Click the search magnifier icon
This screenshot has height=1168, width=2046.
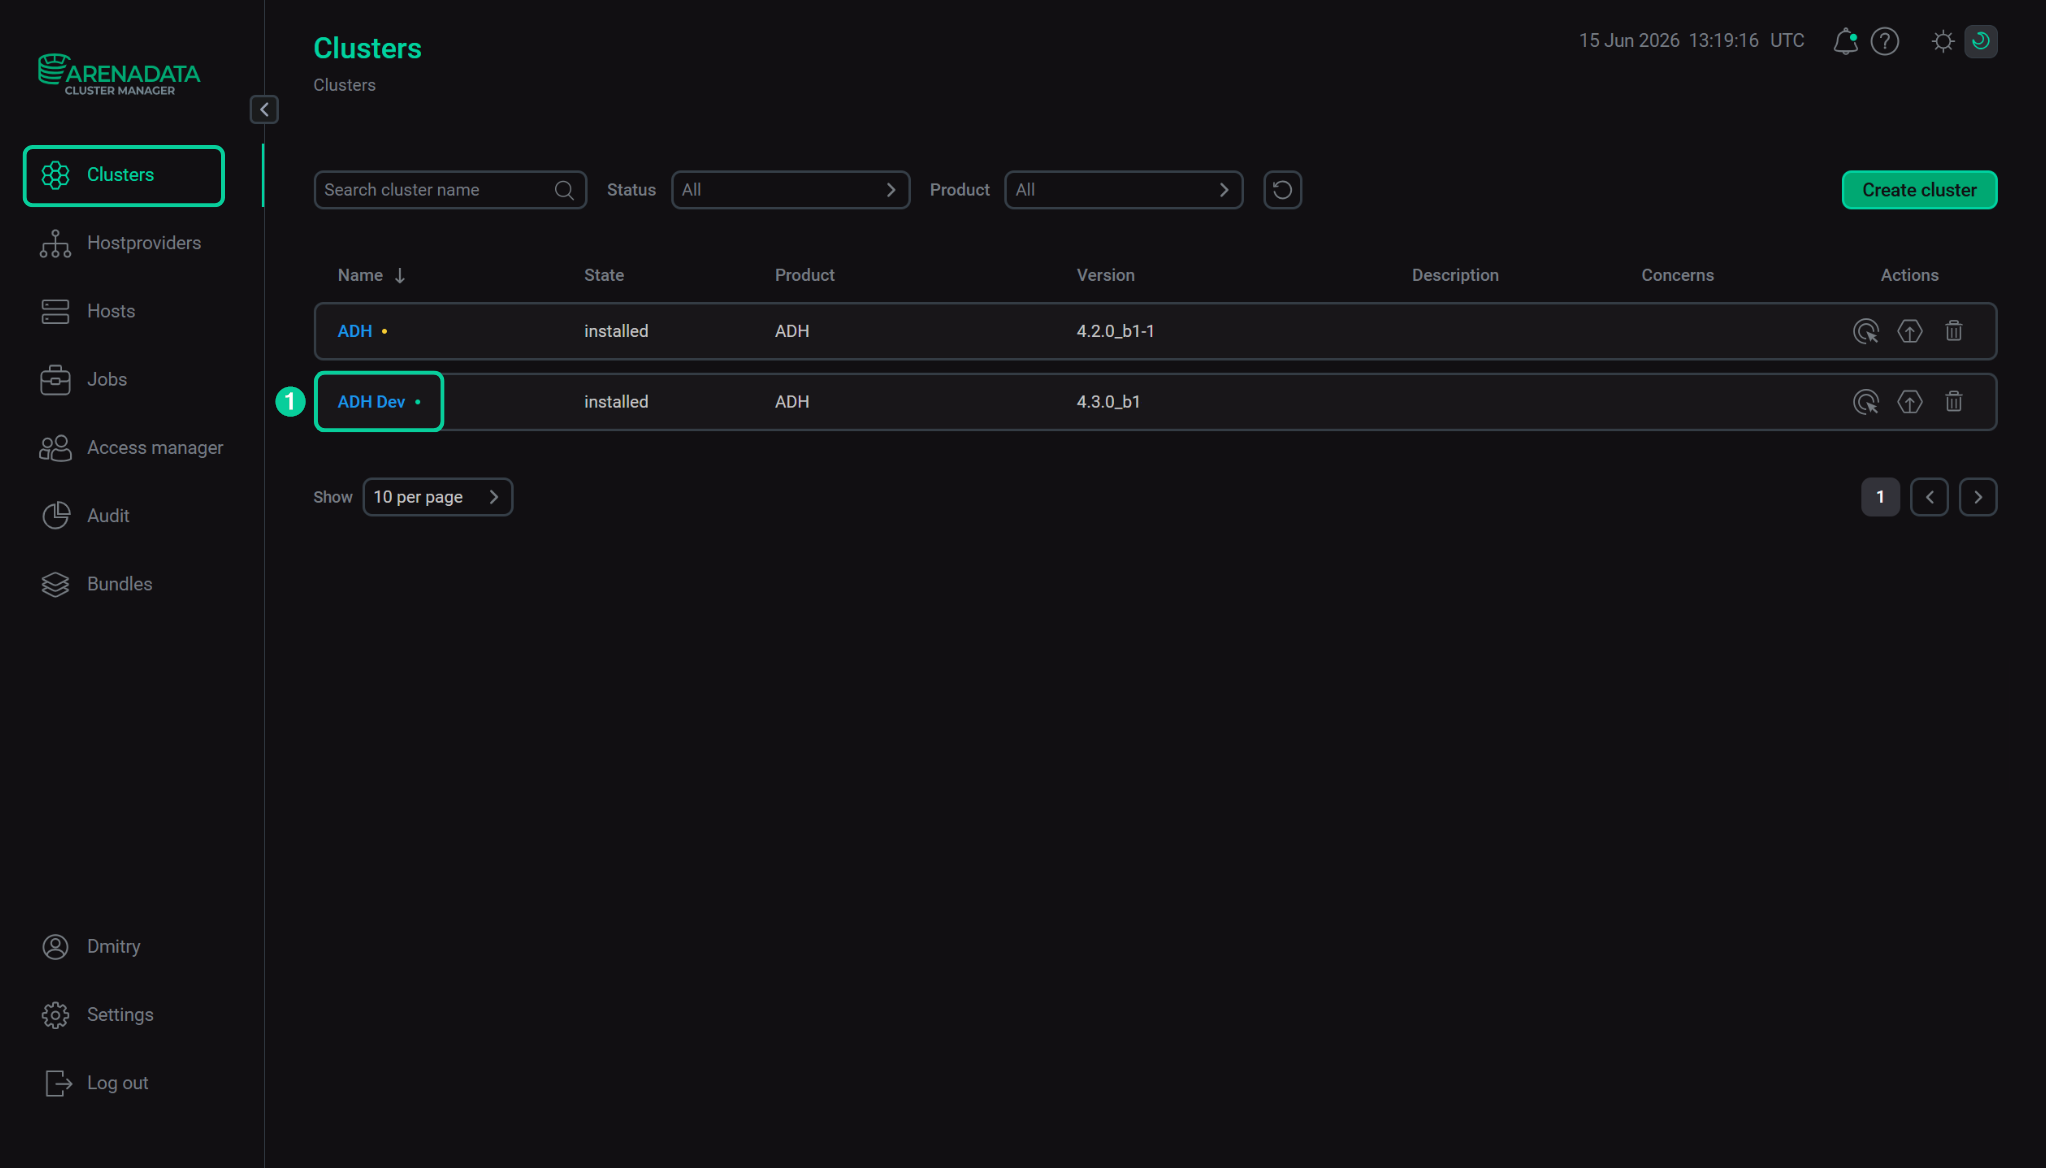coord(564,190)
